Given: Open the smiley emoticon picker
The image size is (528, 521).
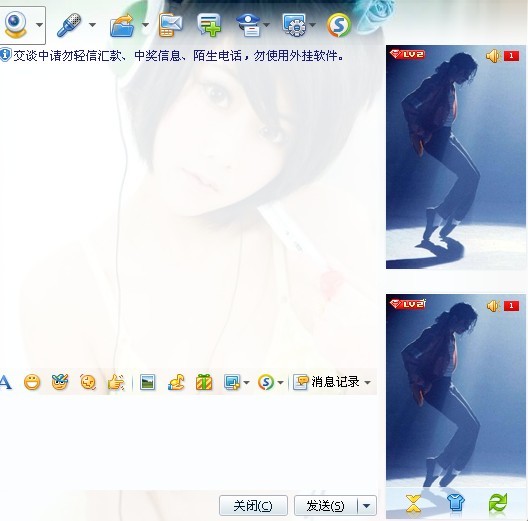Looking at the screenshot, I should pyautogui.click(x=32, y=383).
